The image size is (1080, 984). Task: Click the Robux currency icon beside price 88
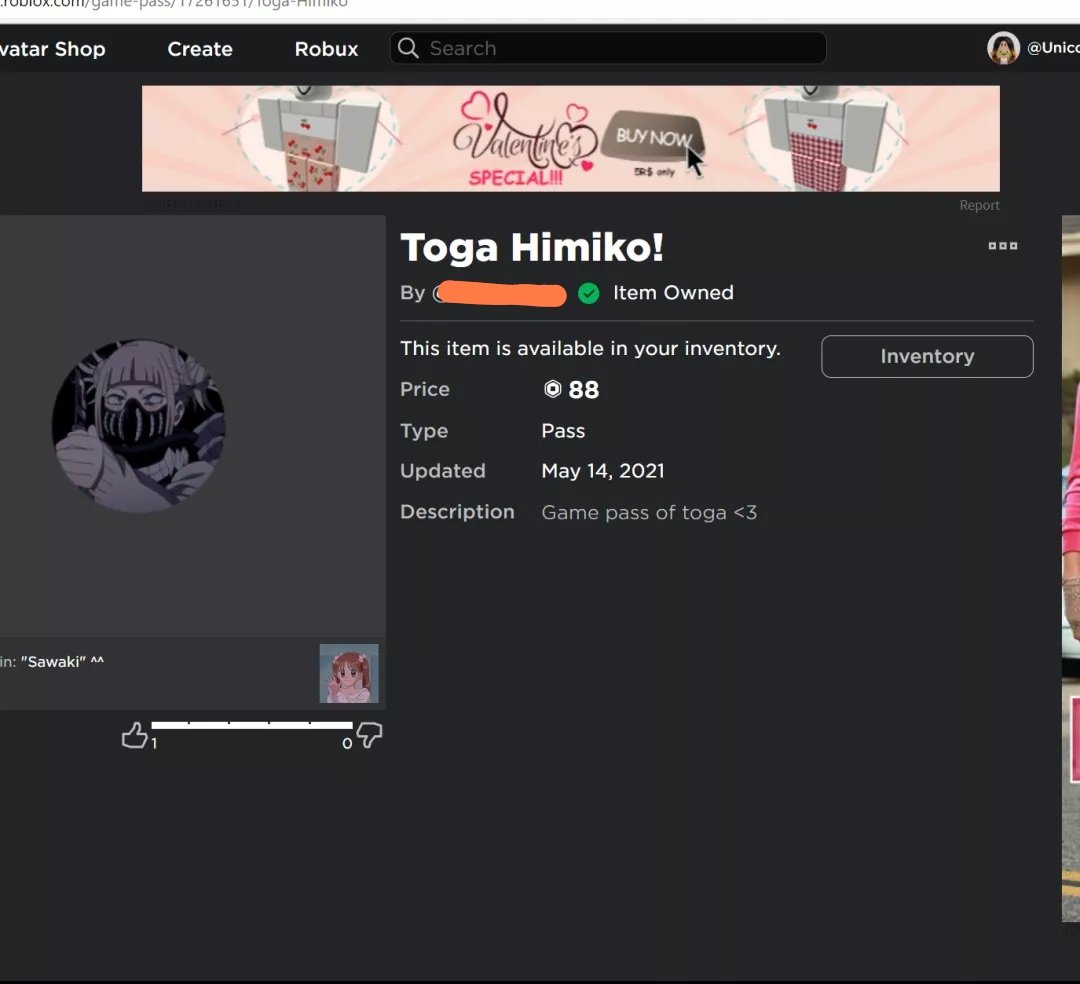coord(552,389)
